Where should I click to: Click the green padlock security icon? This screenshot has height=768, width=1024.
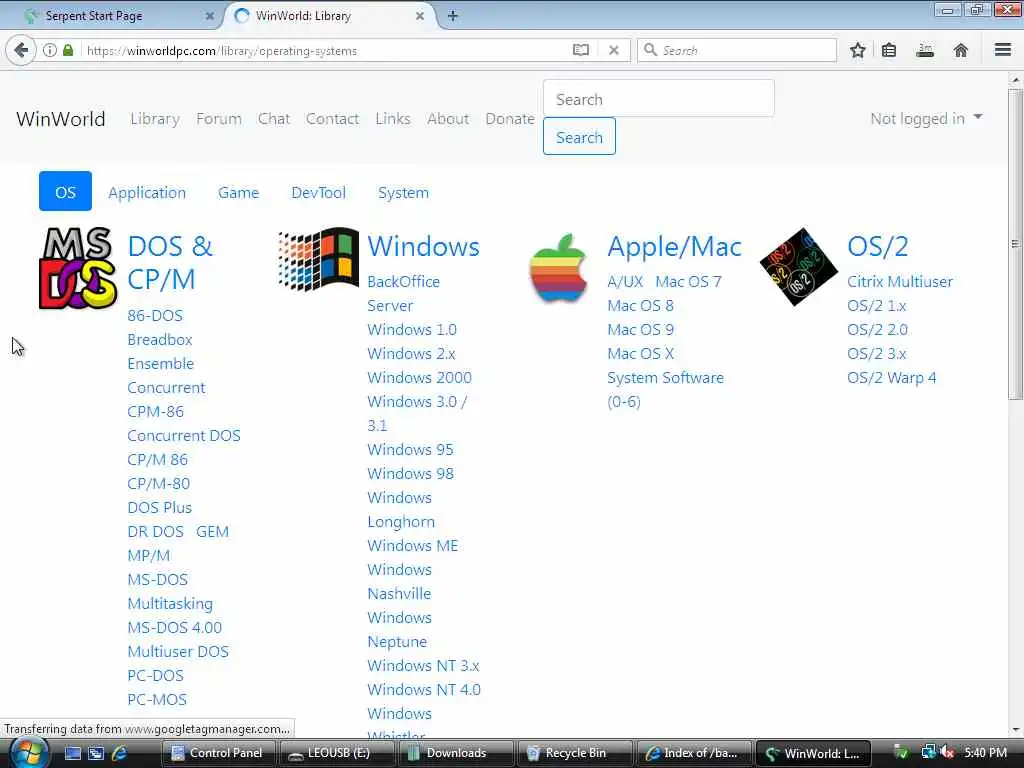pyautogui.click(x=68, y=50)
